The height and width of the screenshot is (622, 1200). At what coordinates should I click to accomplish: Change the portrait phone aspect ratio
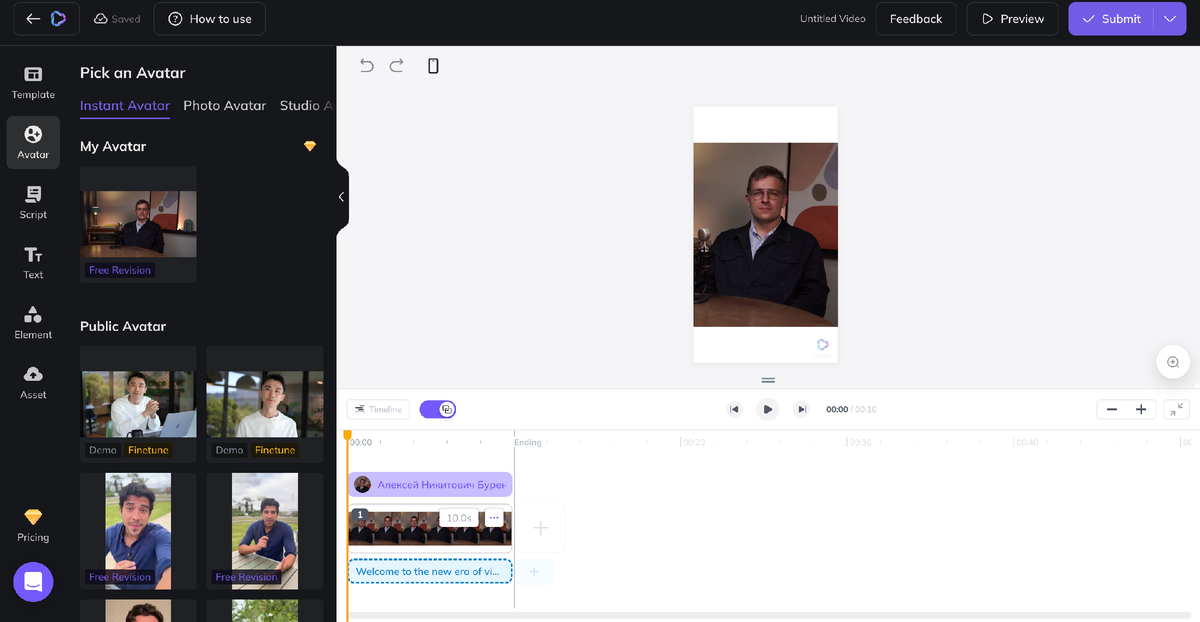[x=433, y=66]
